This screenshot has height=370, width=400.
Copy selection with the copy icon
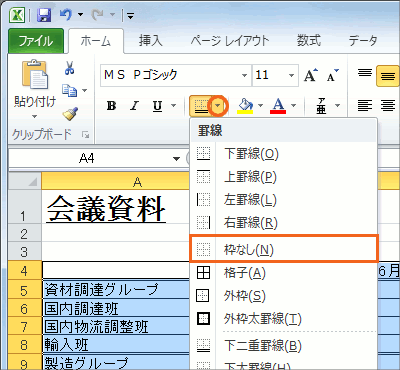pos(70,90)
